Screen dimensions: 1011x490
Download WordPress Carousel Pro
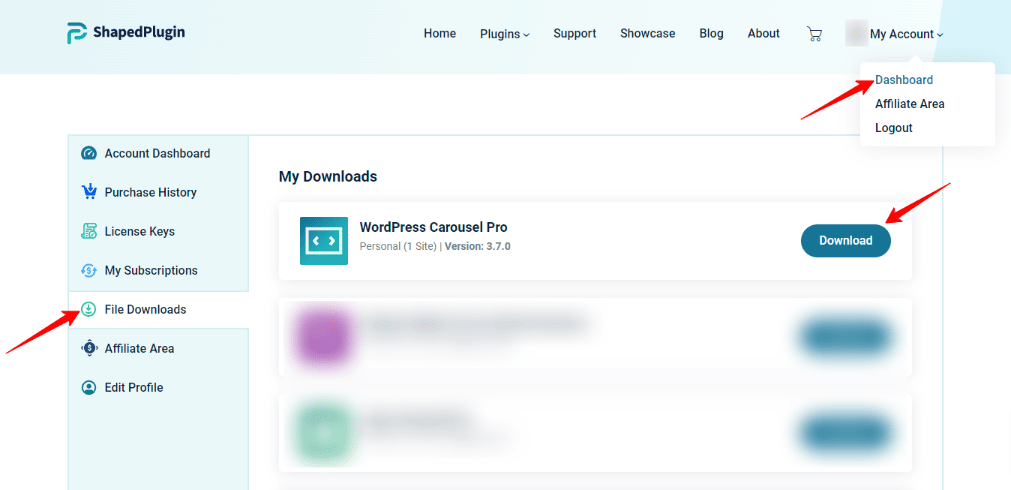pyautogui.click(x=845, y=240)
